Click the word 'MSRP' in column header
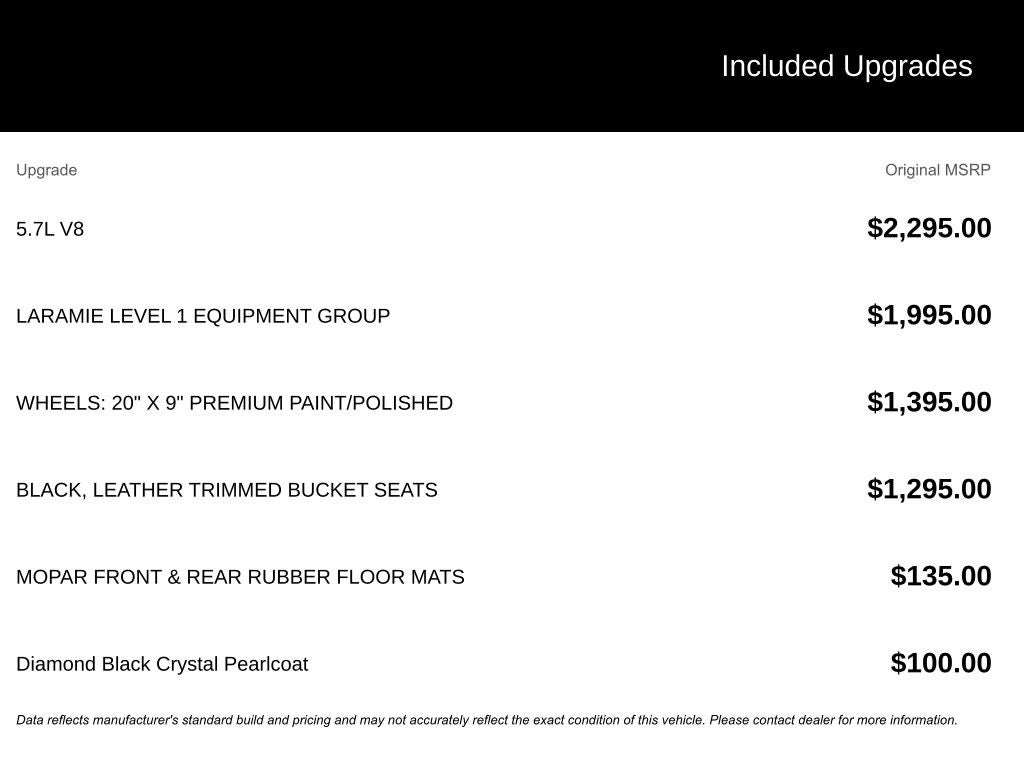 pos(967,170)
